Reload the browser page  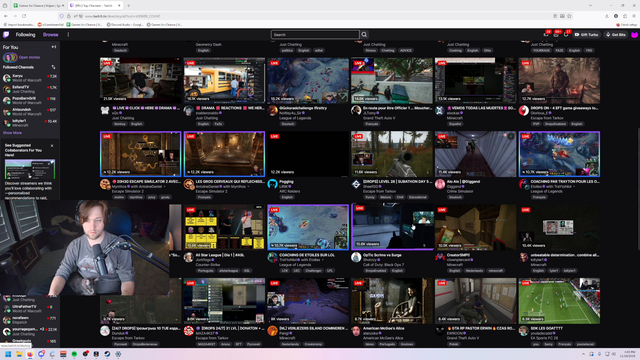pyautogui.click(x=24, y=16)
